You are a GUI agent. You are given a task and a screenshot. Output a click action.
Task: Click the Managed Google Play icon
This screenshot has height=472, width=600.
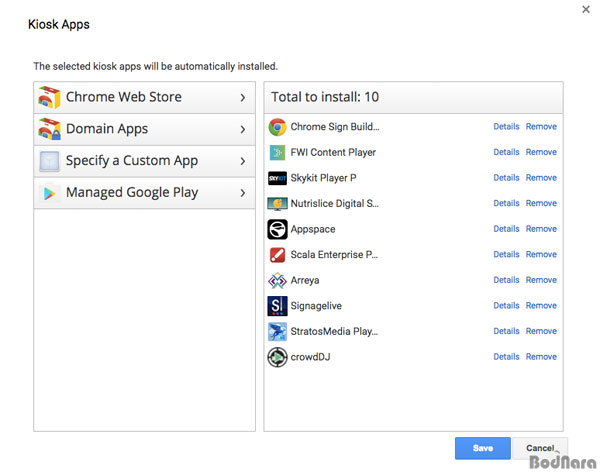[49, 193]
